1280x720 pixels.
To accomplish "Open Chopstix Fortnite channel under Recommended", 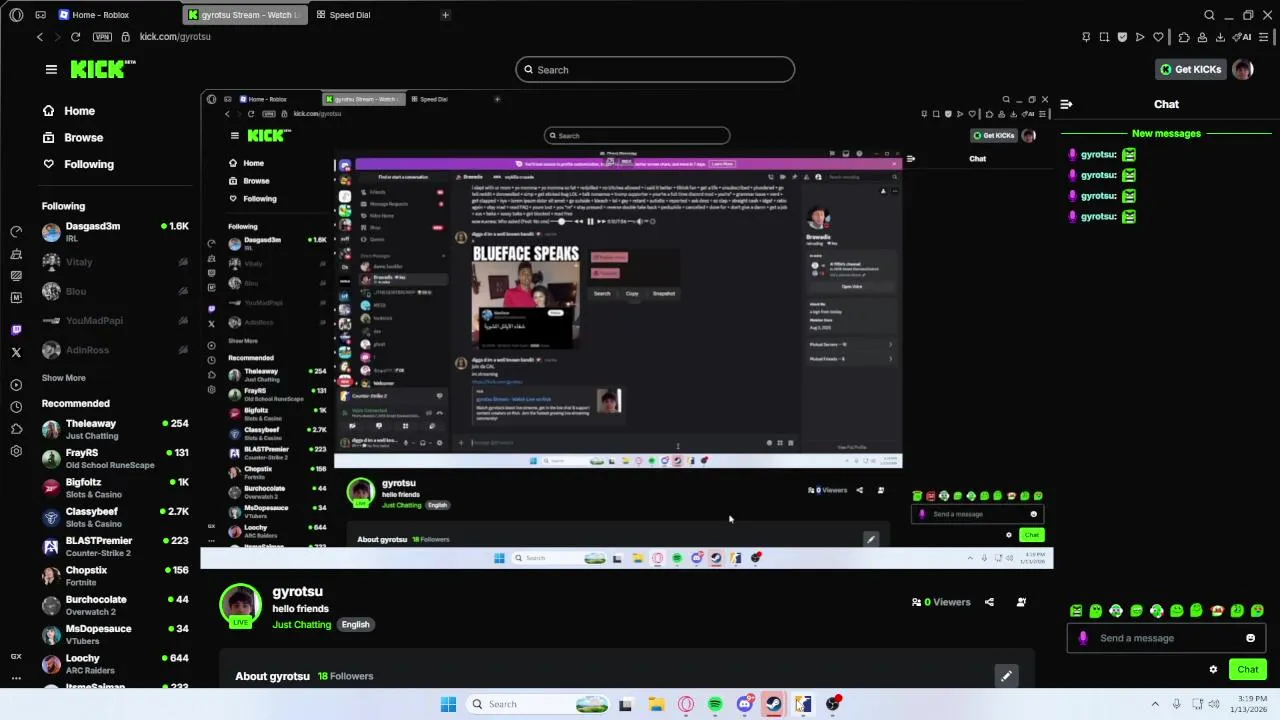I will [x=115, y=575].
